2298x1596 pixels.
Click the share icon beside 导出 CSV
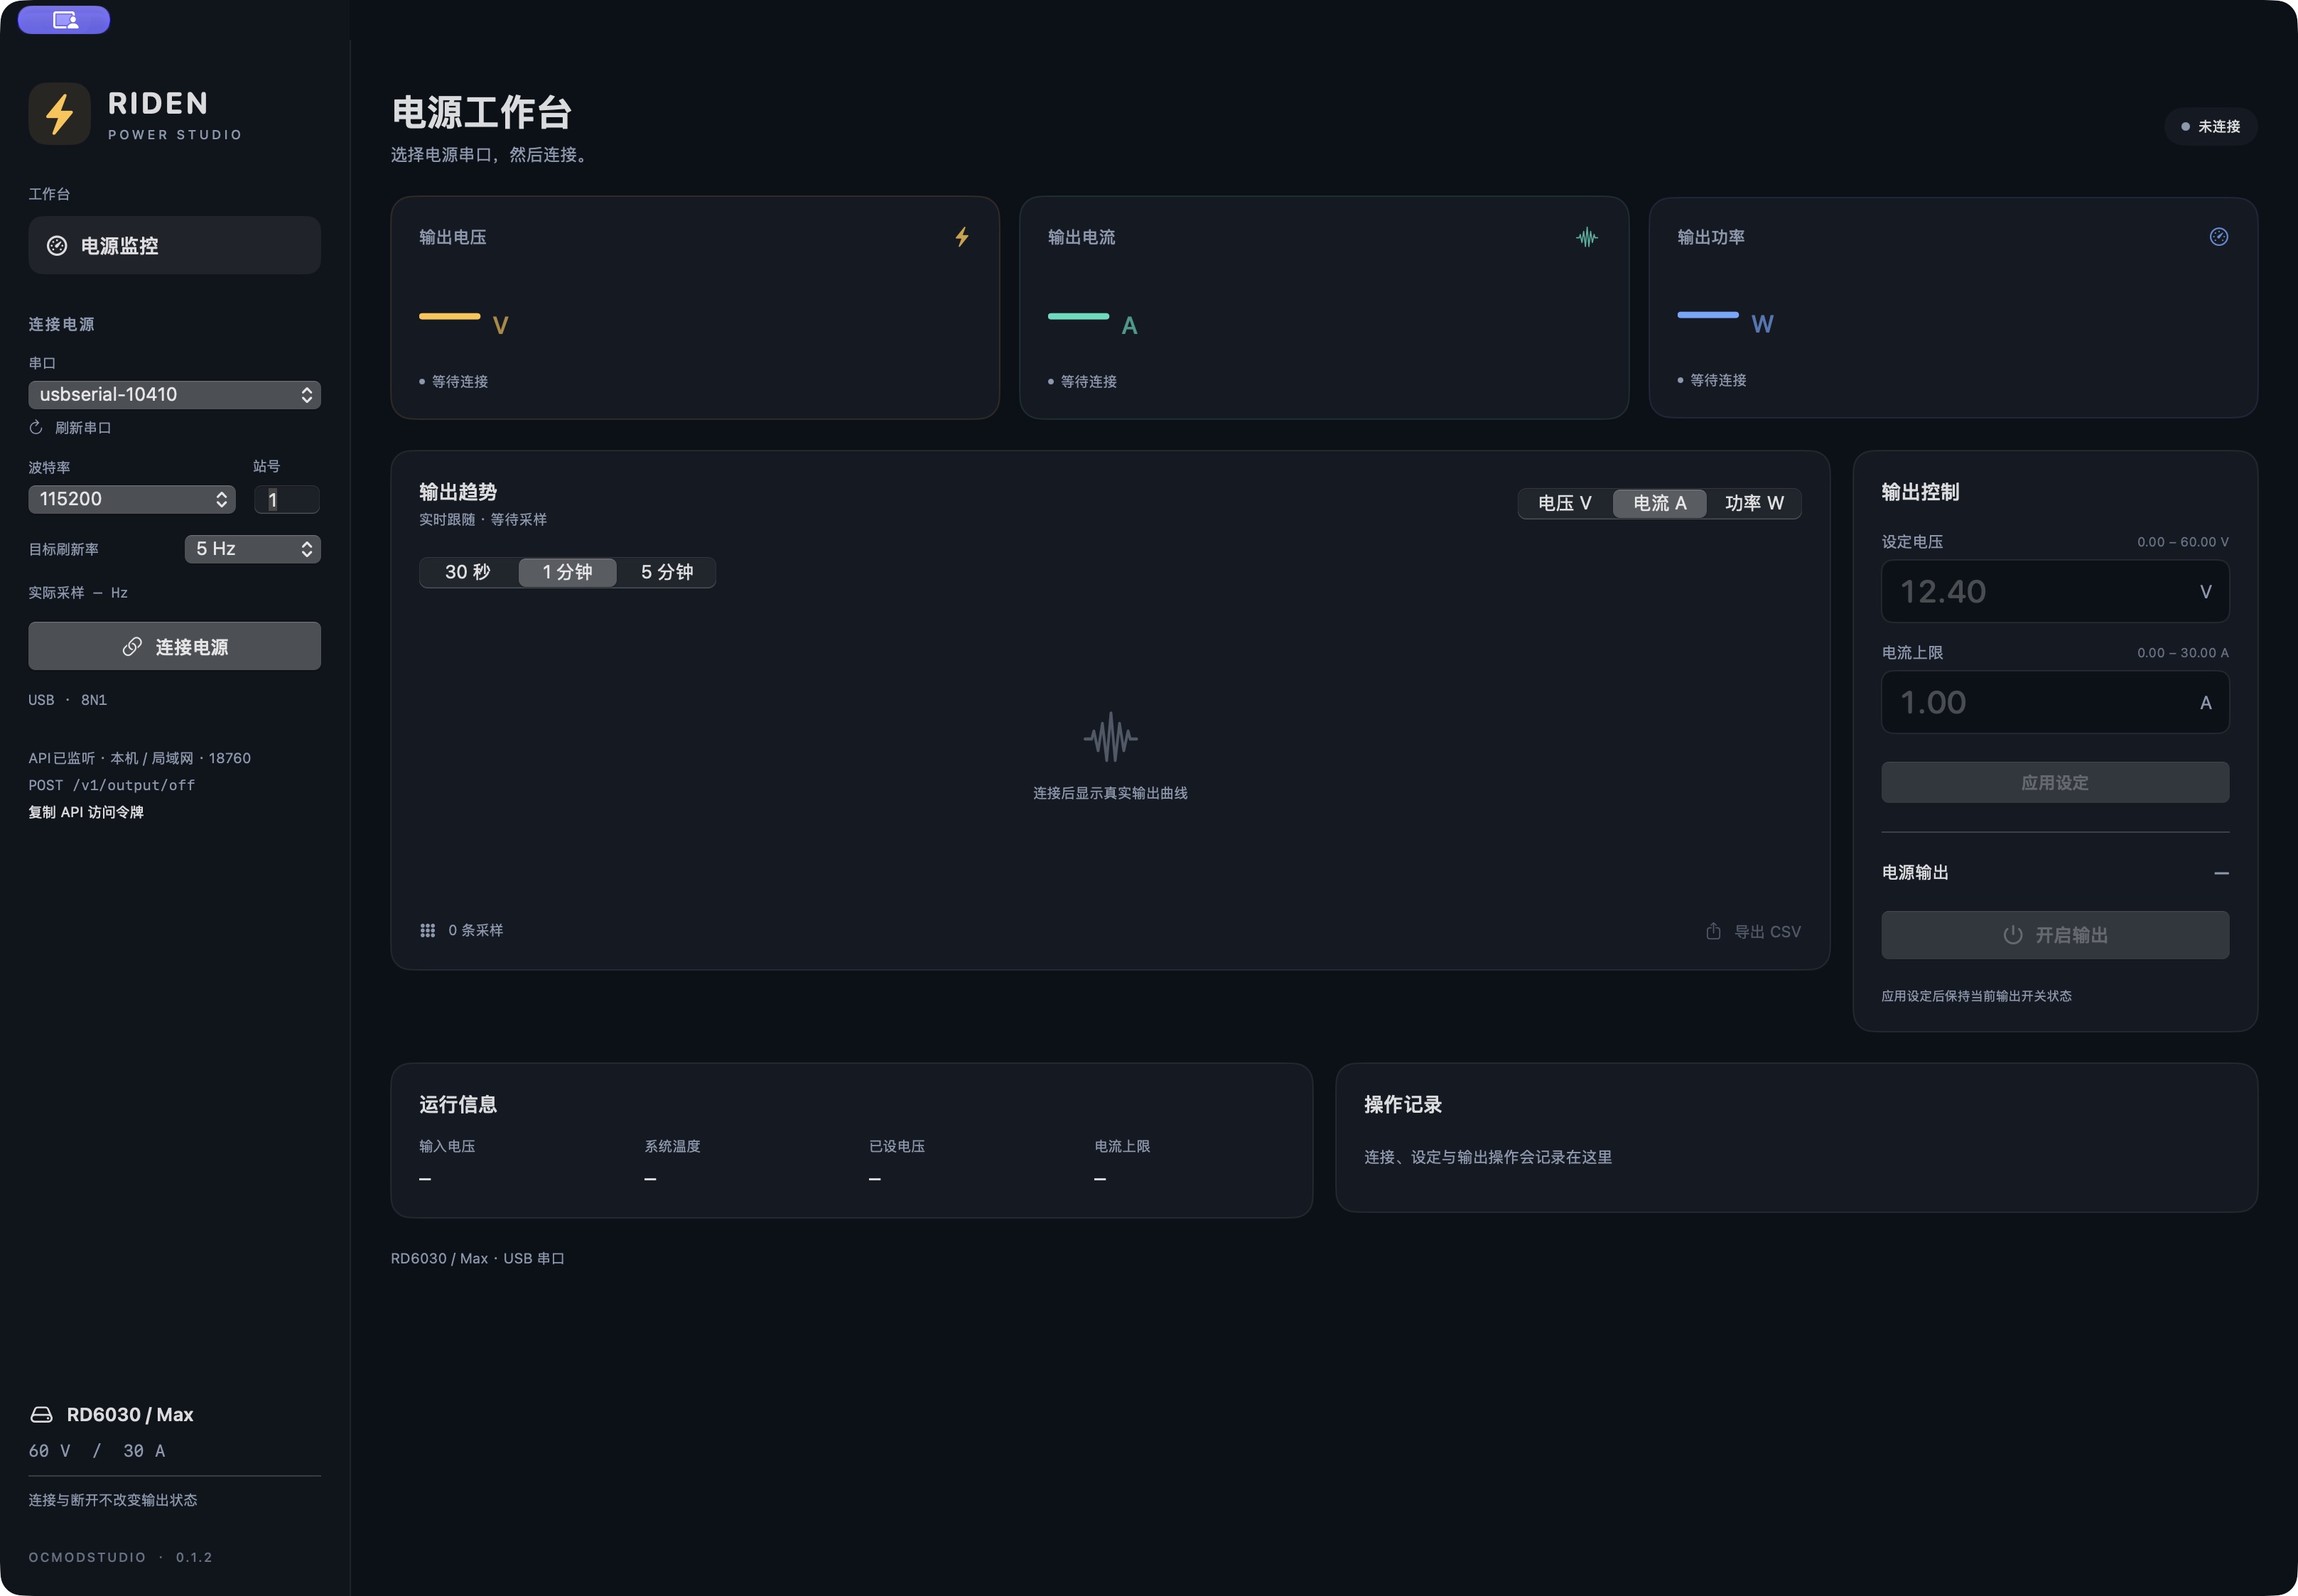click(x=1713, y=931)
